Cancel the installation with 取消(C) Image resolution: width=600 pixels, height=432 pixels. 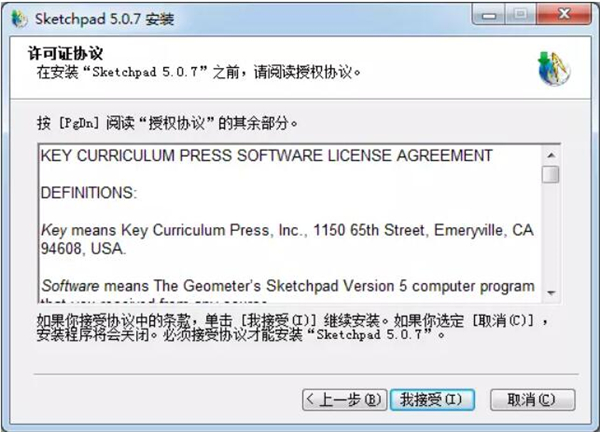pyautogui.click(x=533, y=400)
